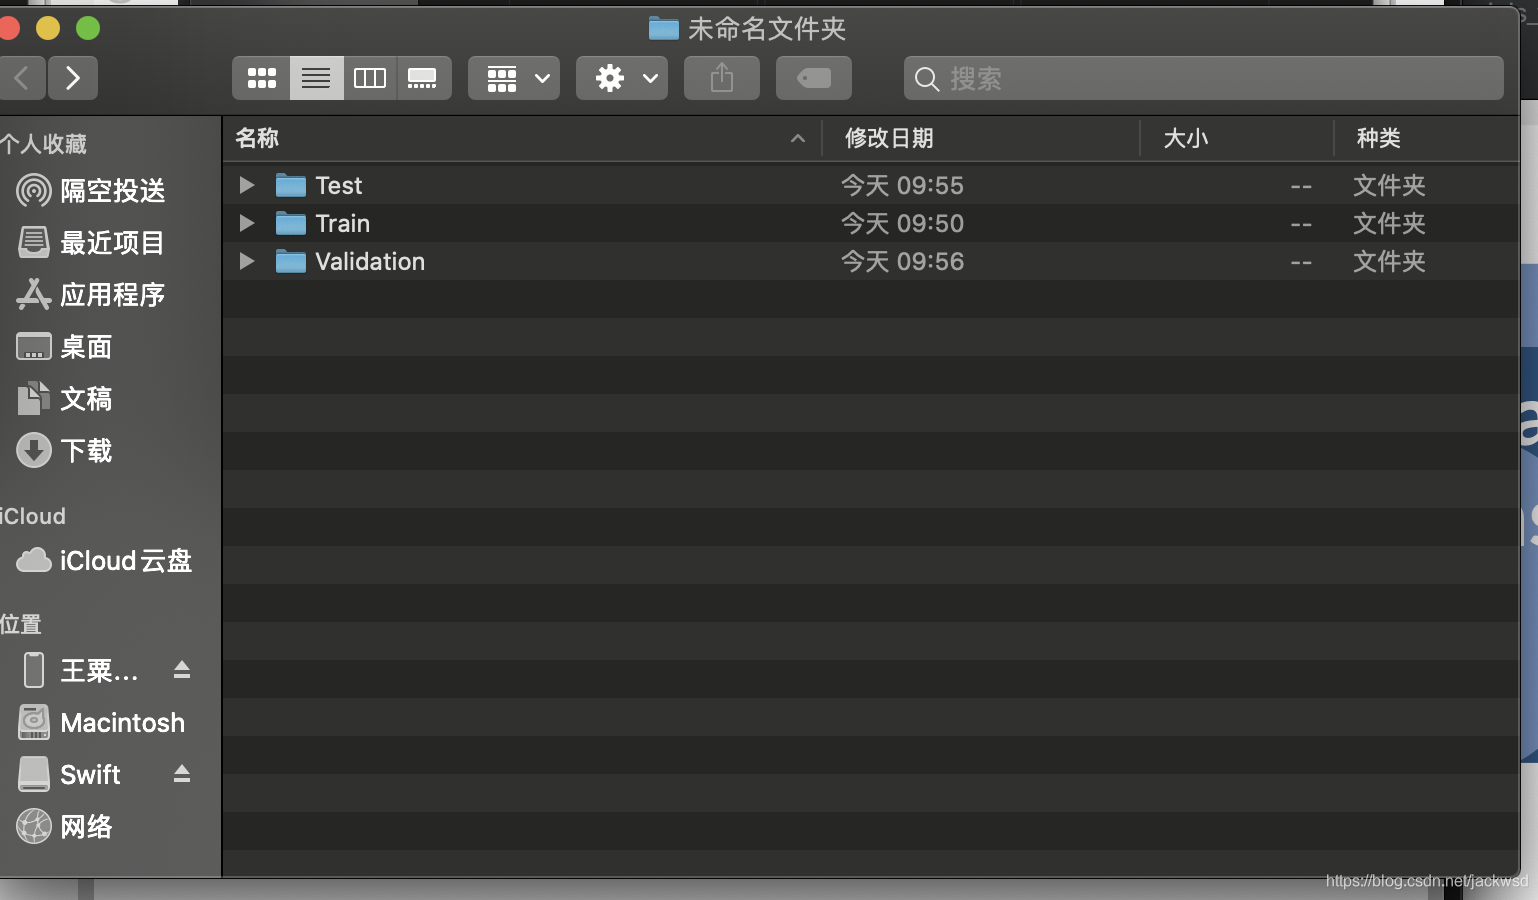Image resolution: width=1538 pixels, height=900 pixels.
Task: Click the Share toolbar button
Action: [722, 78]
